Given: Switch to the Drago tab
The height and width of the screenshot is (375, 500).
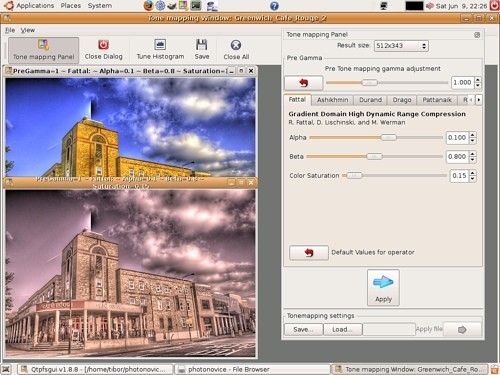Looking at the screenshot, I should tap(402, 100).
